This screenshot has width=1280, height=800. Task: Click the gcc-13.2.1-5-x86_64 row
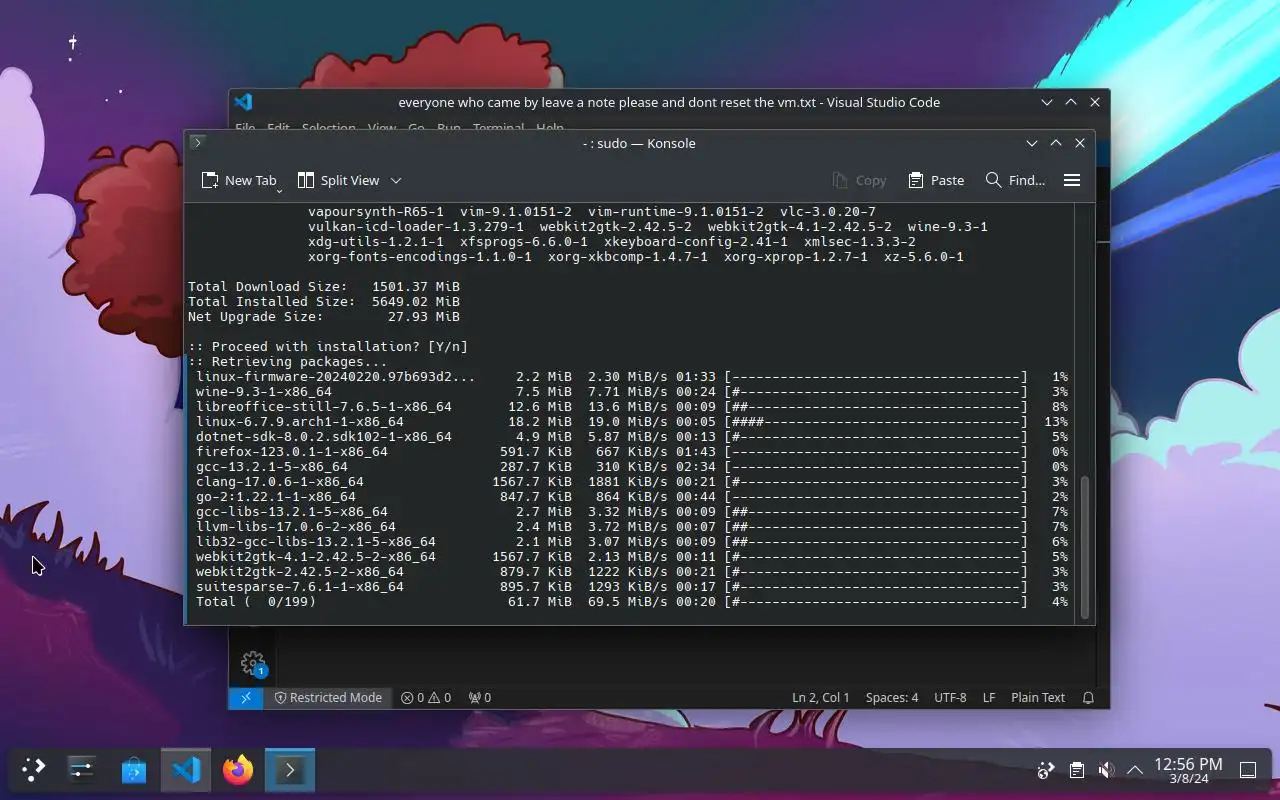[632, 467]
